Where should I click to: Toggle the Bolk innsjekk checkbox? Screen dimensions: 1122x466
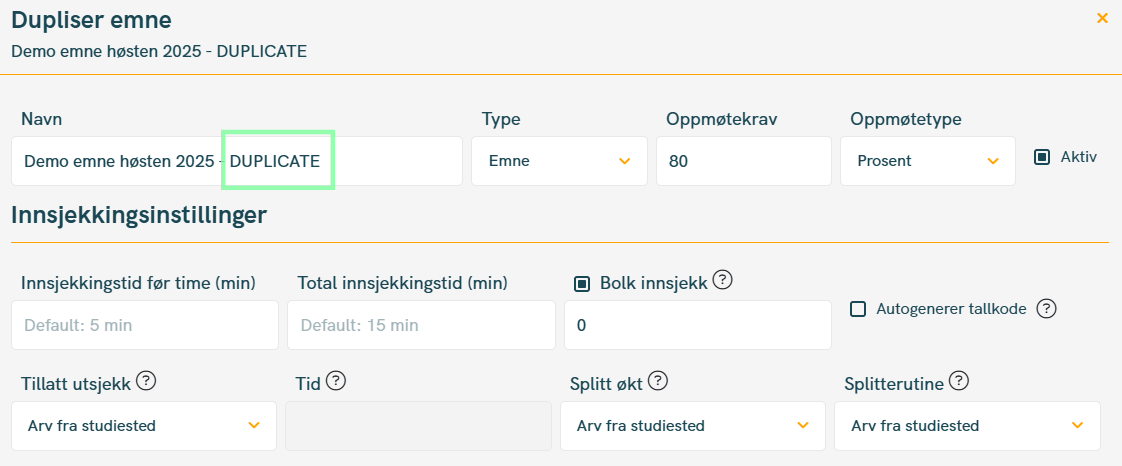click(581, 284)
